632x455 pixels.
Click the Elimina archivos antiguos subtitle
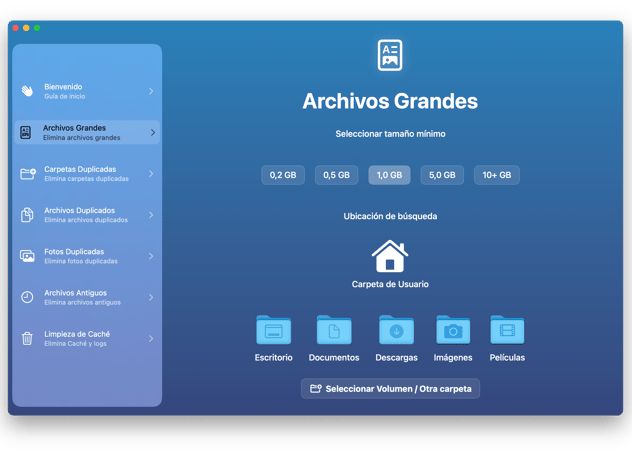82,302
